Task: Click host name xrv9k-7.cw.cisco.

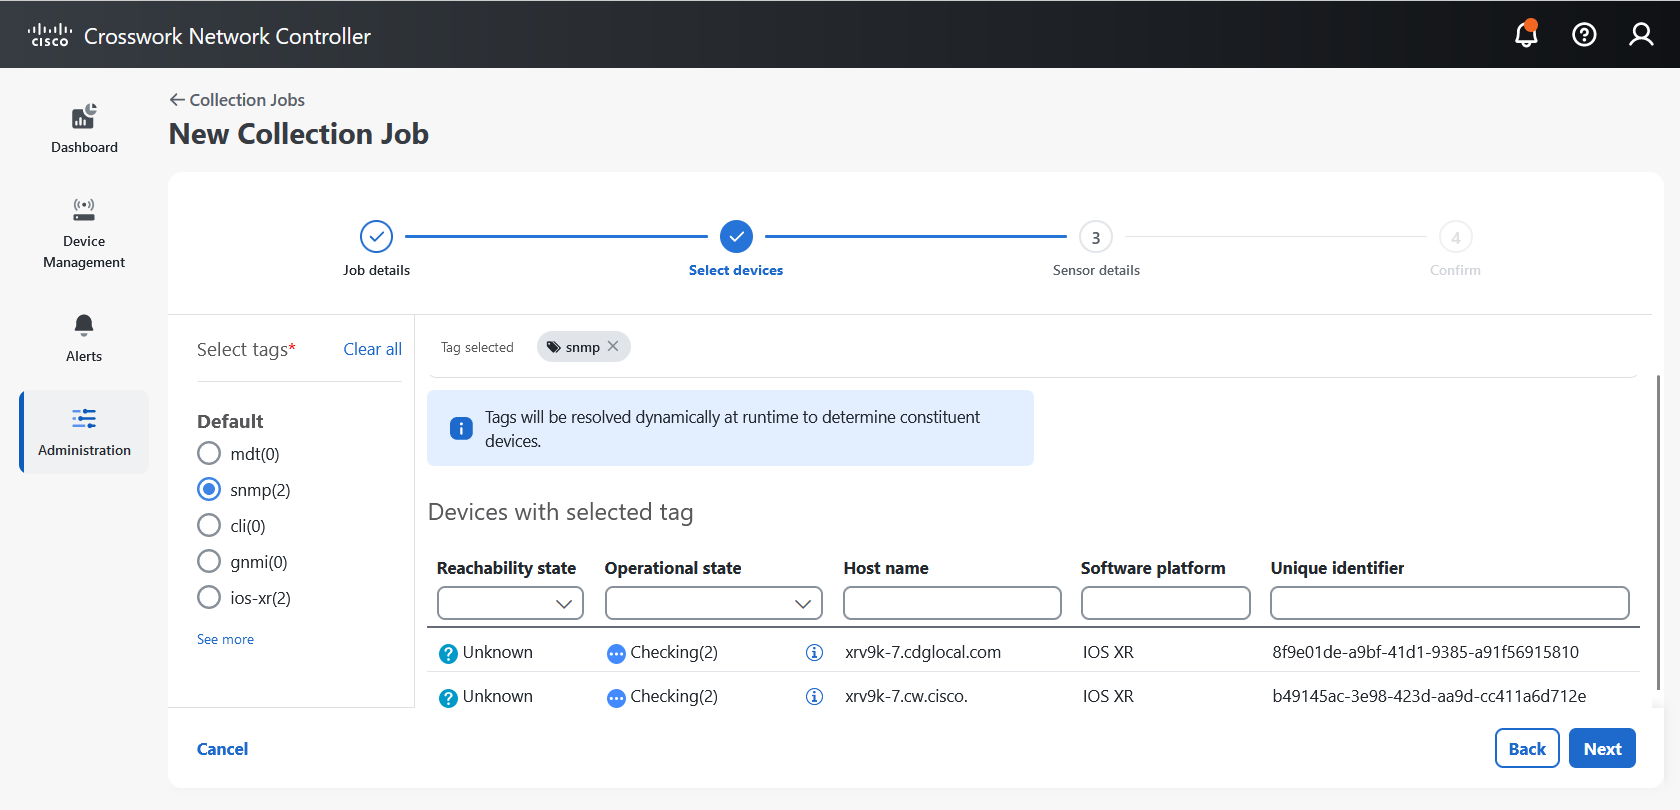Action: pyautogui.click(x=906, y=696)
